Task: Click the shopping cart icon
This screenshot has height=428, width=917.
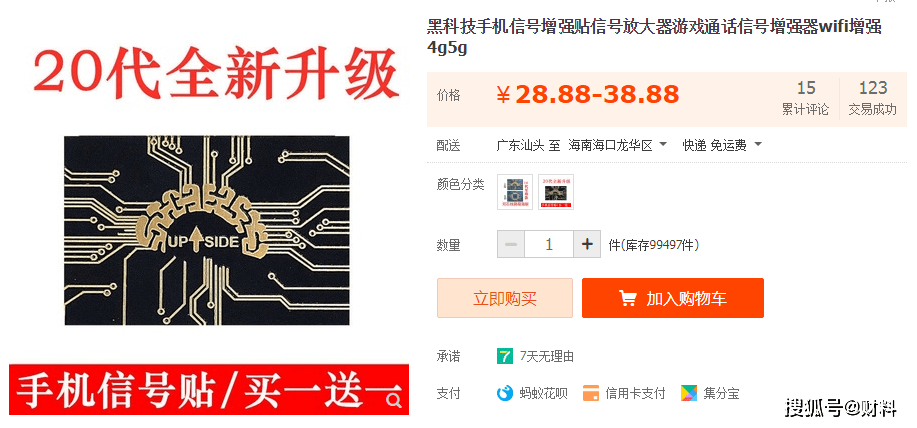Action: coord(628,298)
